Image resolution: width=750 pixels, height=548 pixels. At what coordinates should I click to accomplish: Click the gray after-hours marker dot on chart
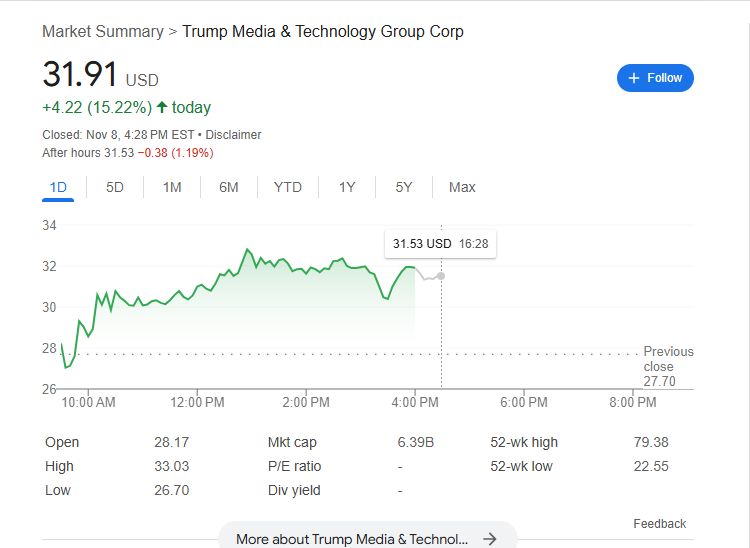441,275
